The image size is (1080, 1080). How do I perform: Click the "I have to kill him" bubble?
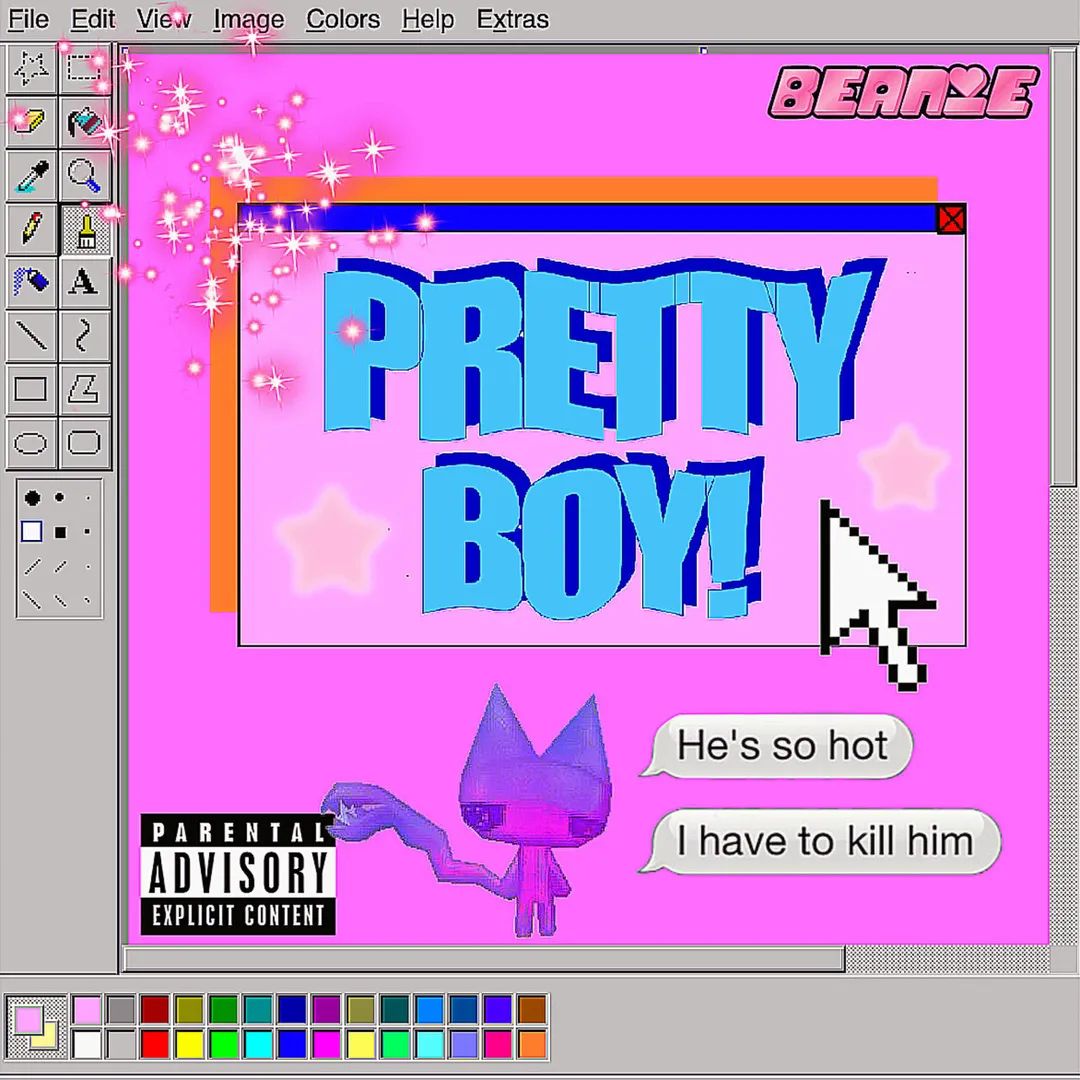[822, 842]
